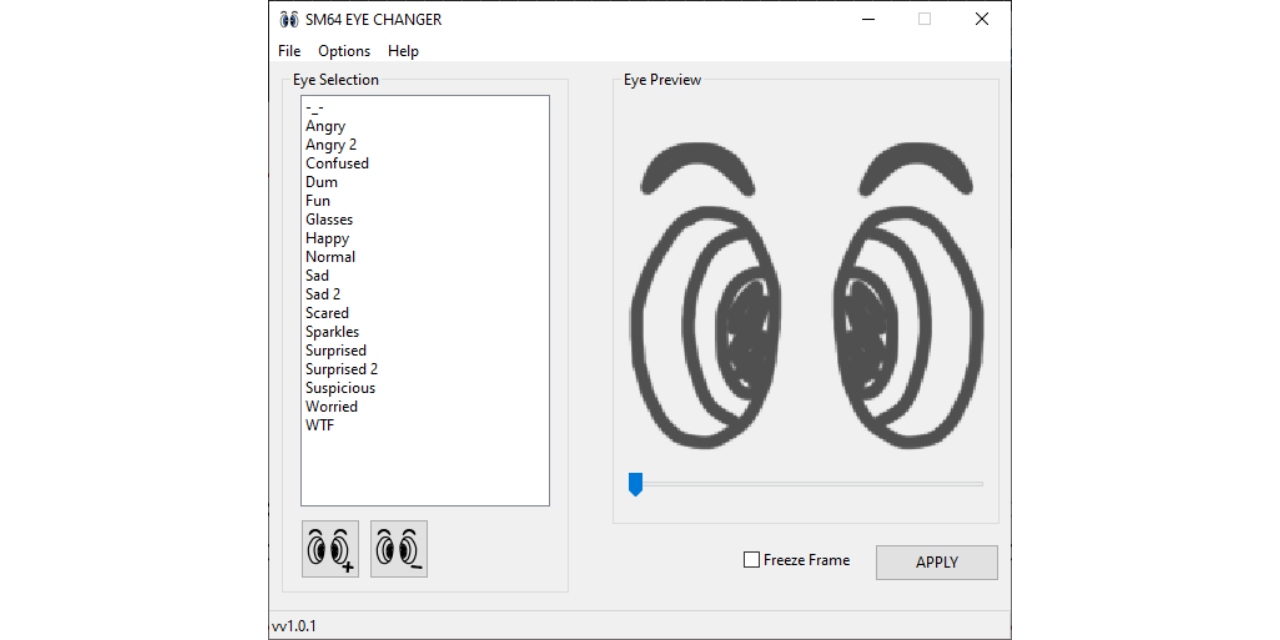
Task: Select the Scared eye entry
Action: [425, 313]
